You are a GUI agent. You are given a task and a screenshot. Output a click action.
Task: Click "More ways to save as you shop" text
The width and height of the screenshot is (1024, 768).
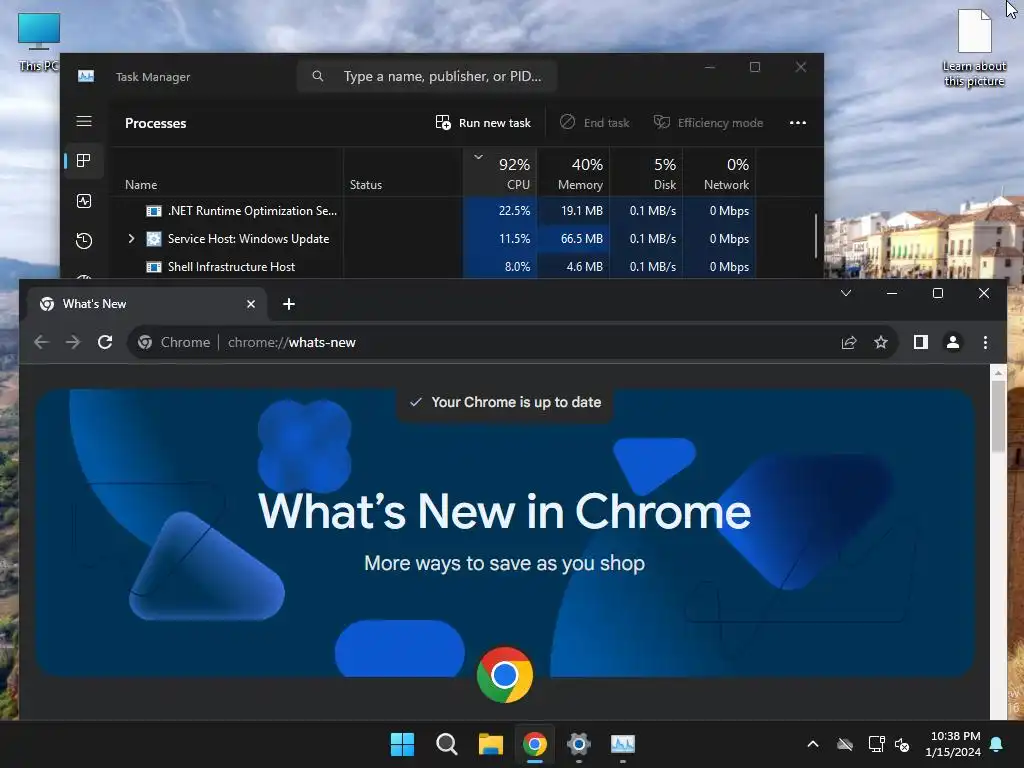pos(504,563)
